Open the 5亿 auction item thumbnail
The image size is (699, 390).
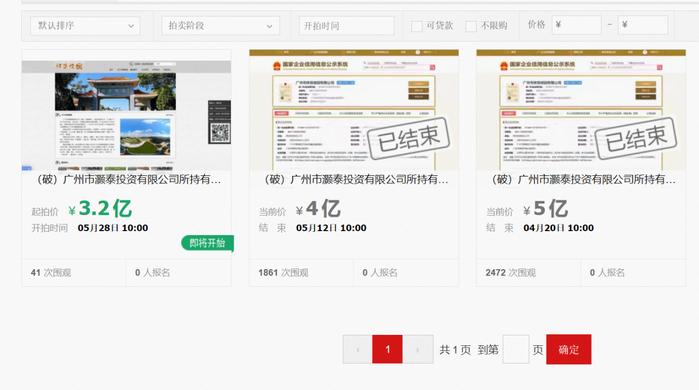pos(581,110)
